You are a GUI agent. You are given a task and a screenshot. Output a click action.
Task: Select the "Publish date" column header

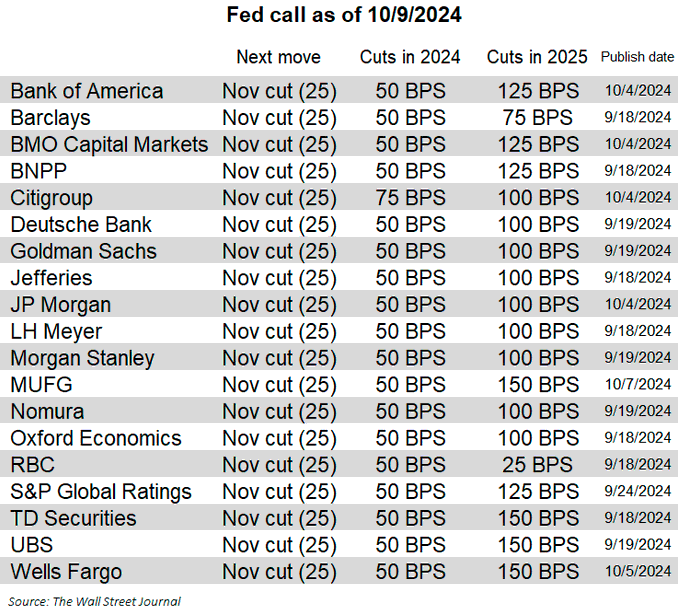pyautogui.click(x=636, y=57)
